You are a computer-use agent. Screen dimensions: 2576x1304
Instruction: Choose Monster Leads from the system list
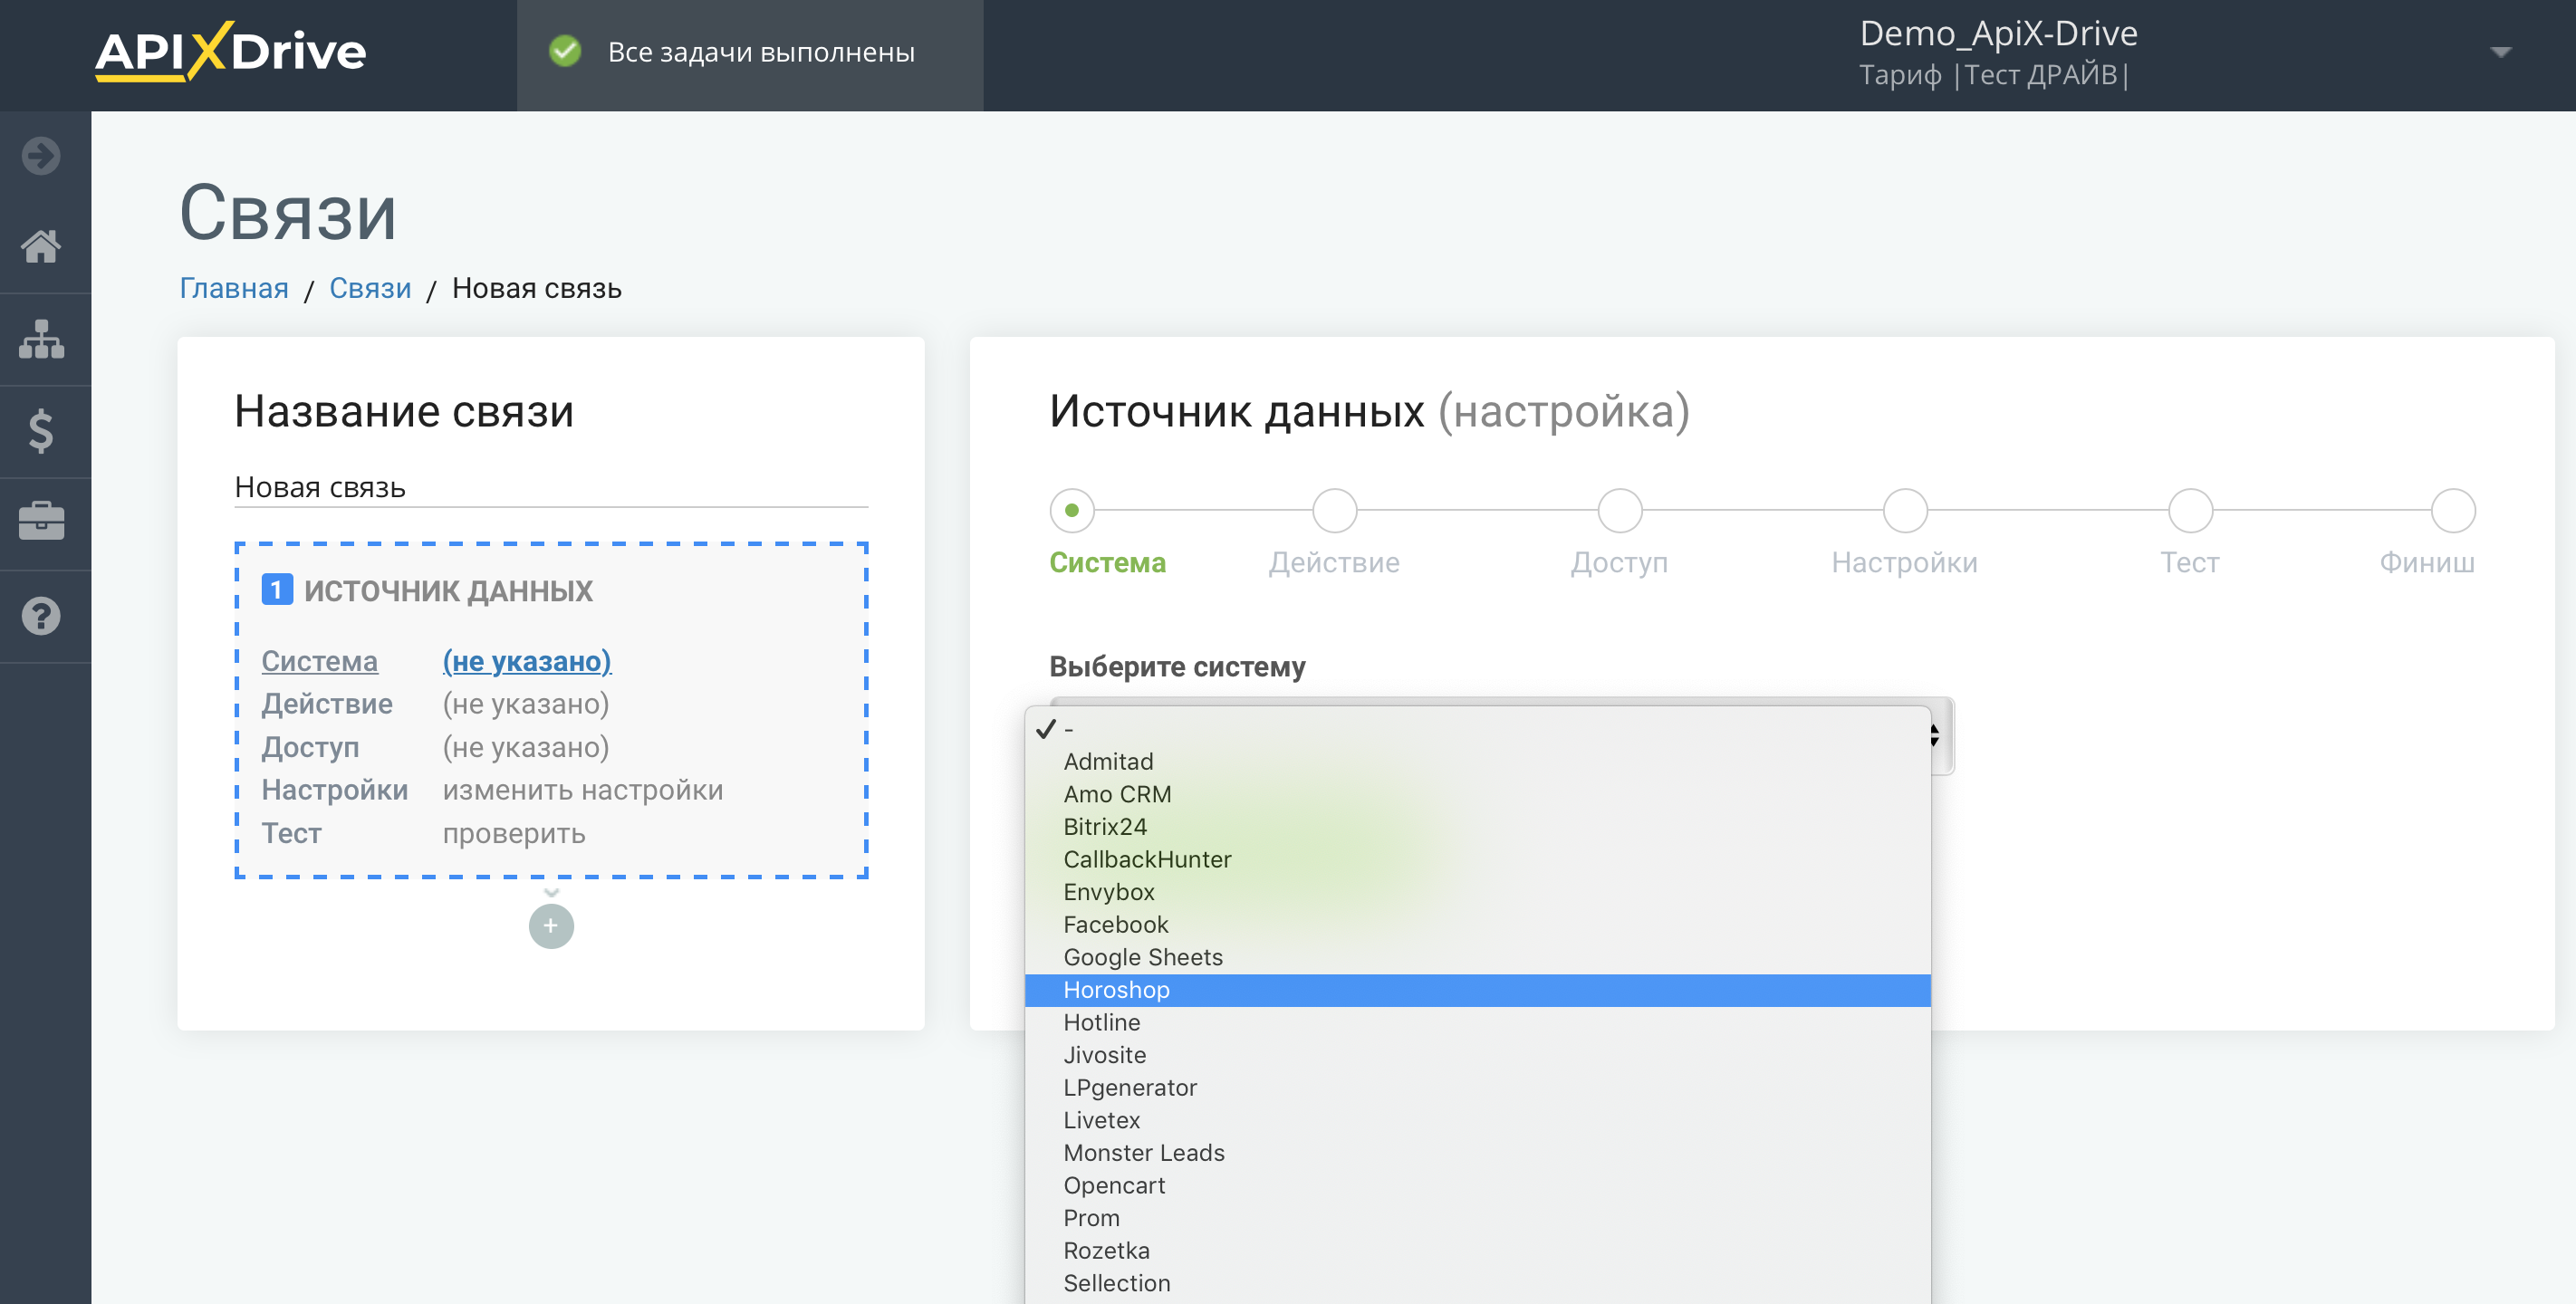tap(1477, 1153)
